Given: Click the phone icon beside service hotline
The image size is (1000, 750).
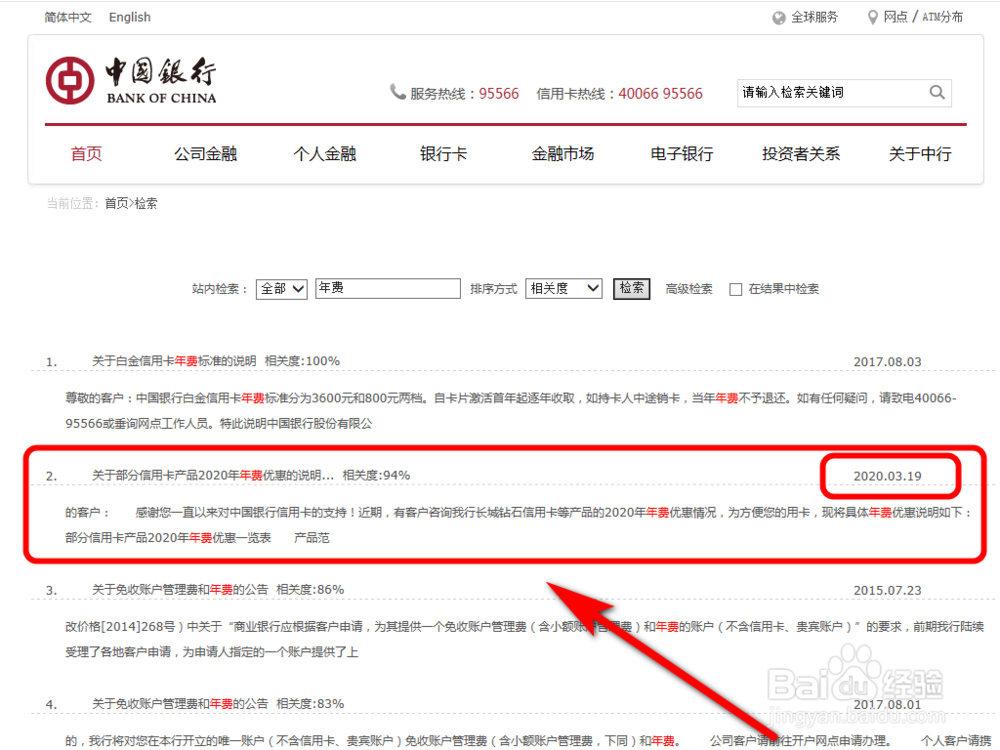Looking at the screenshot, I should 397,92.
